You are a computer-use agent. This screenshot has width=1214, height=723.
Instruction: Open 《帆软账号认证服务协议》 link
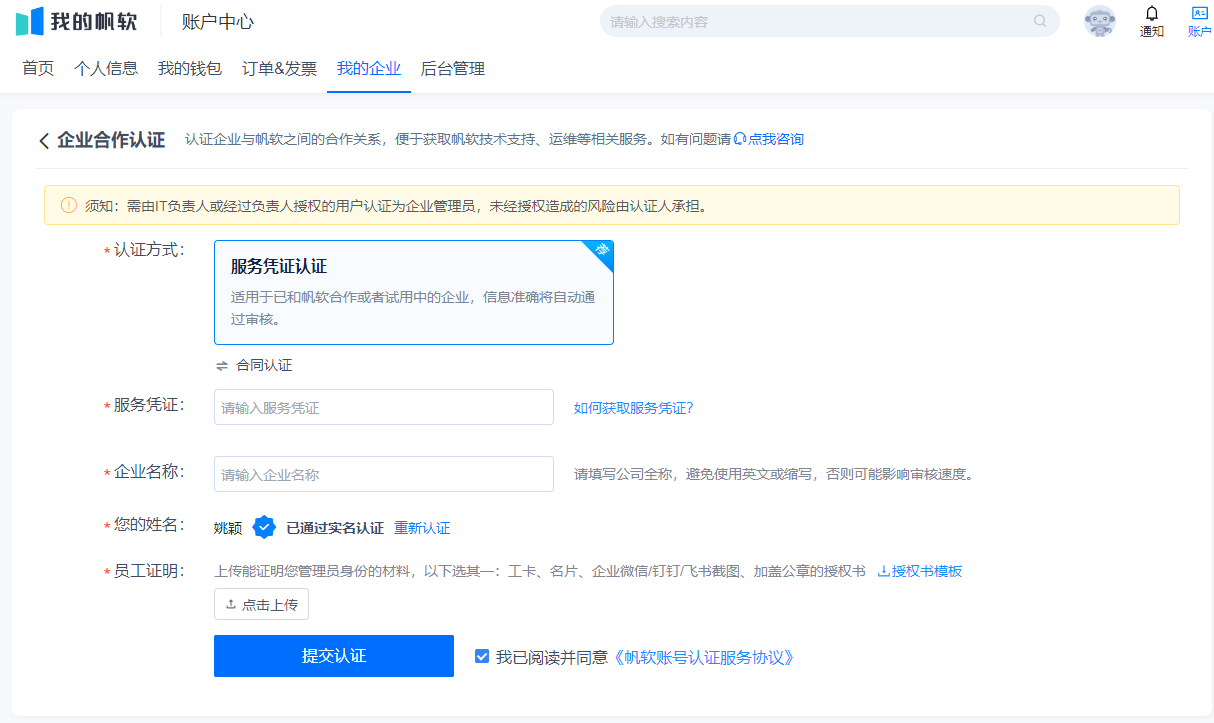click(x=704, y=657)
